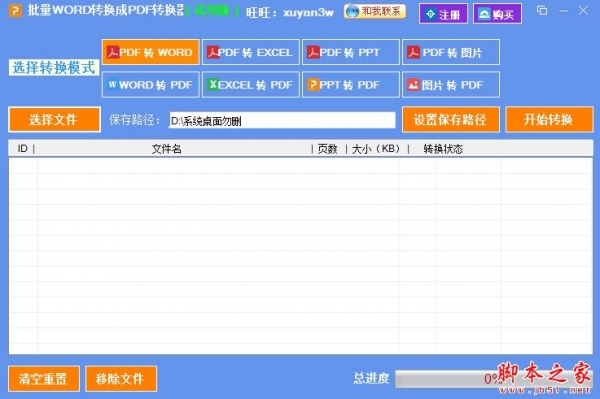Open the 注册 registration button

point(443,14)
